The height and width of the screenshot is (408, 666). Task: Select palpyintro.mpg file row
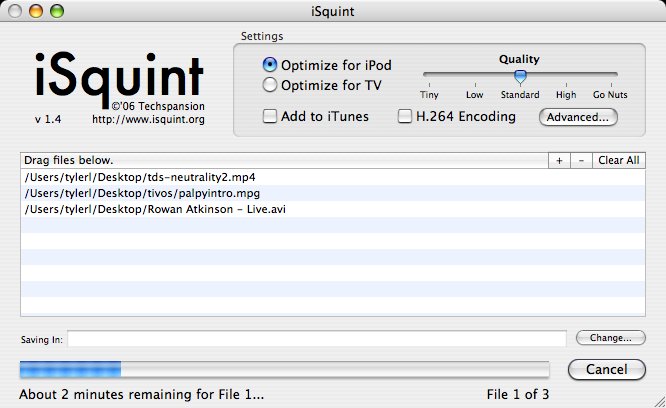pyautogui.click(x=333, y=193)
